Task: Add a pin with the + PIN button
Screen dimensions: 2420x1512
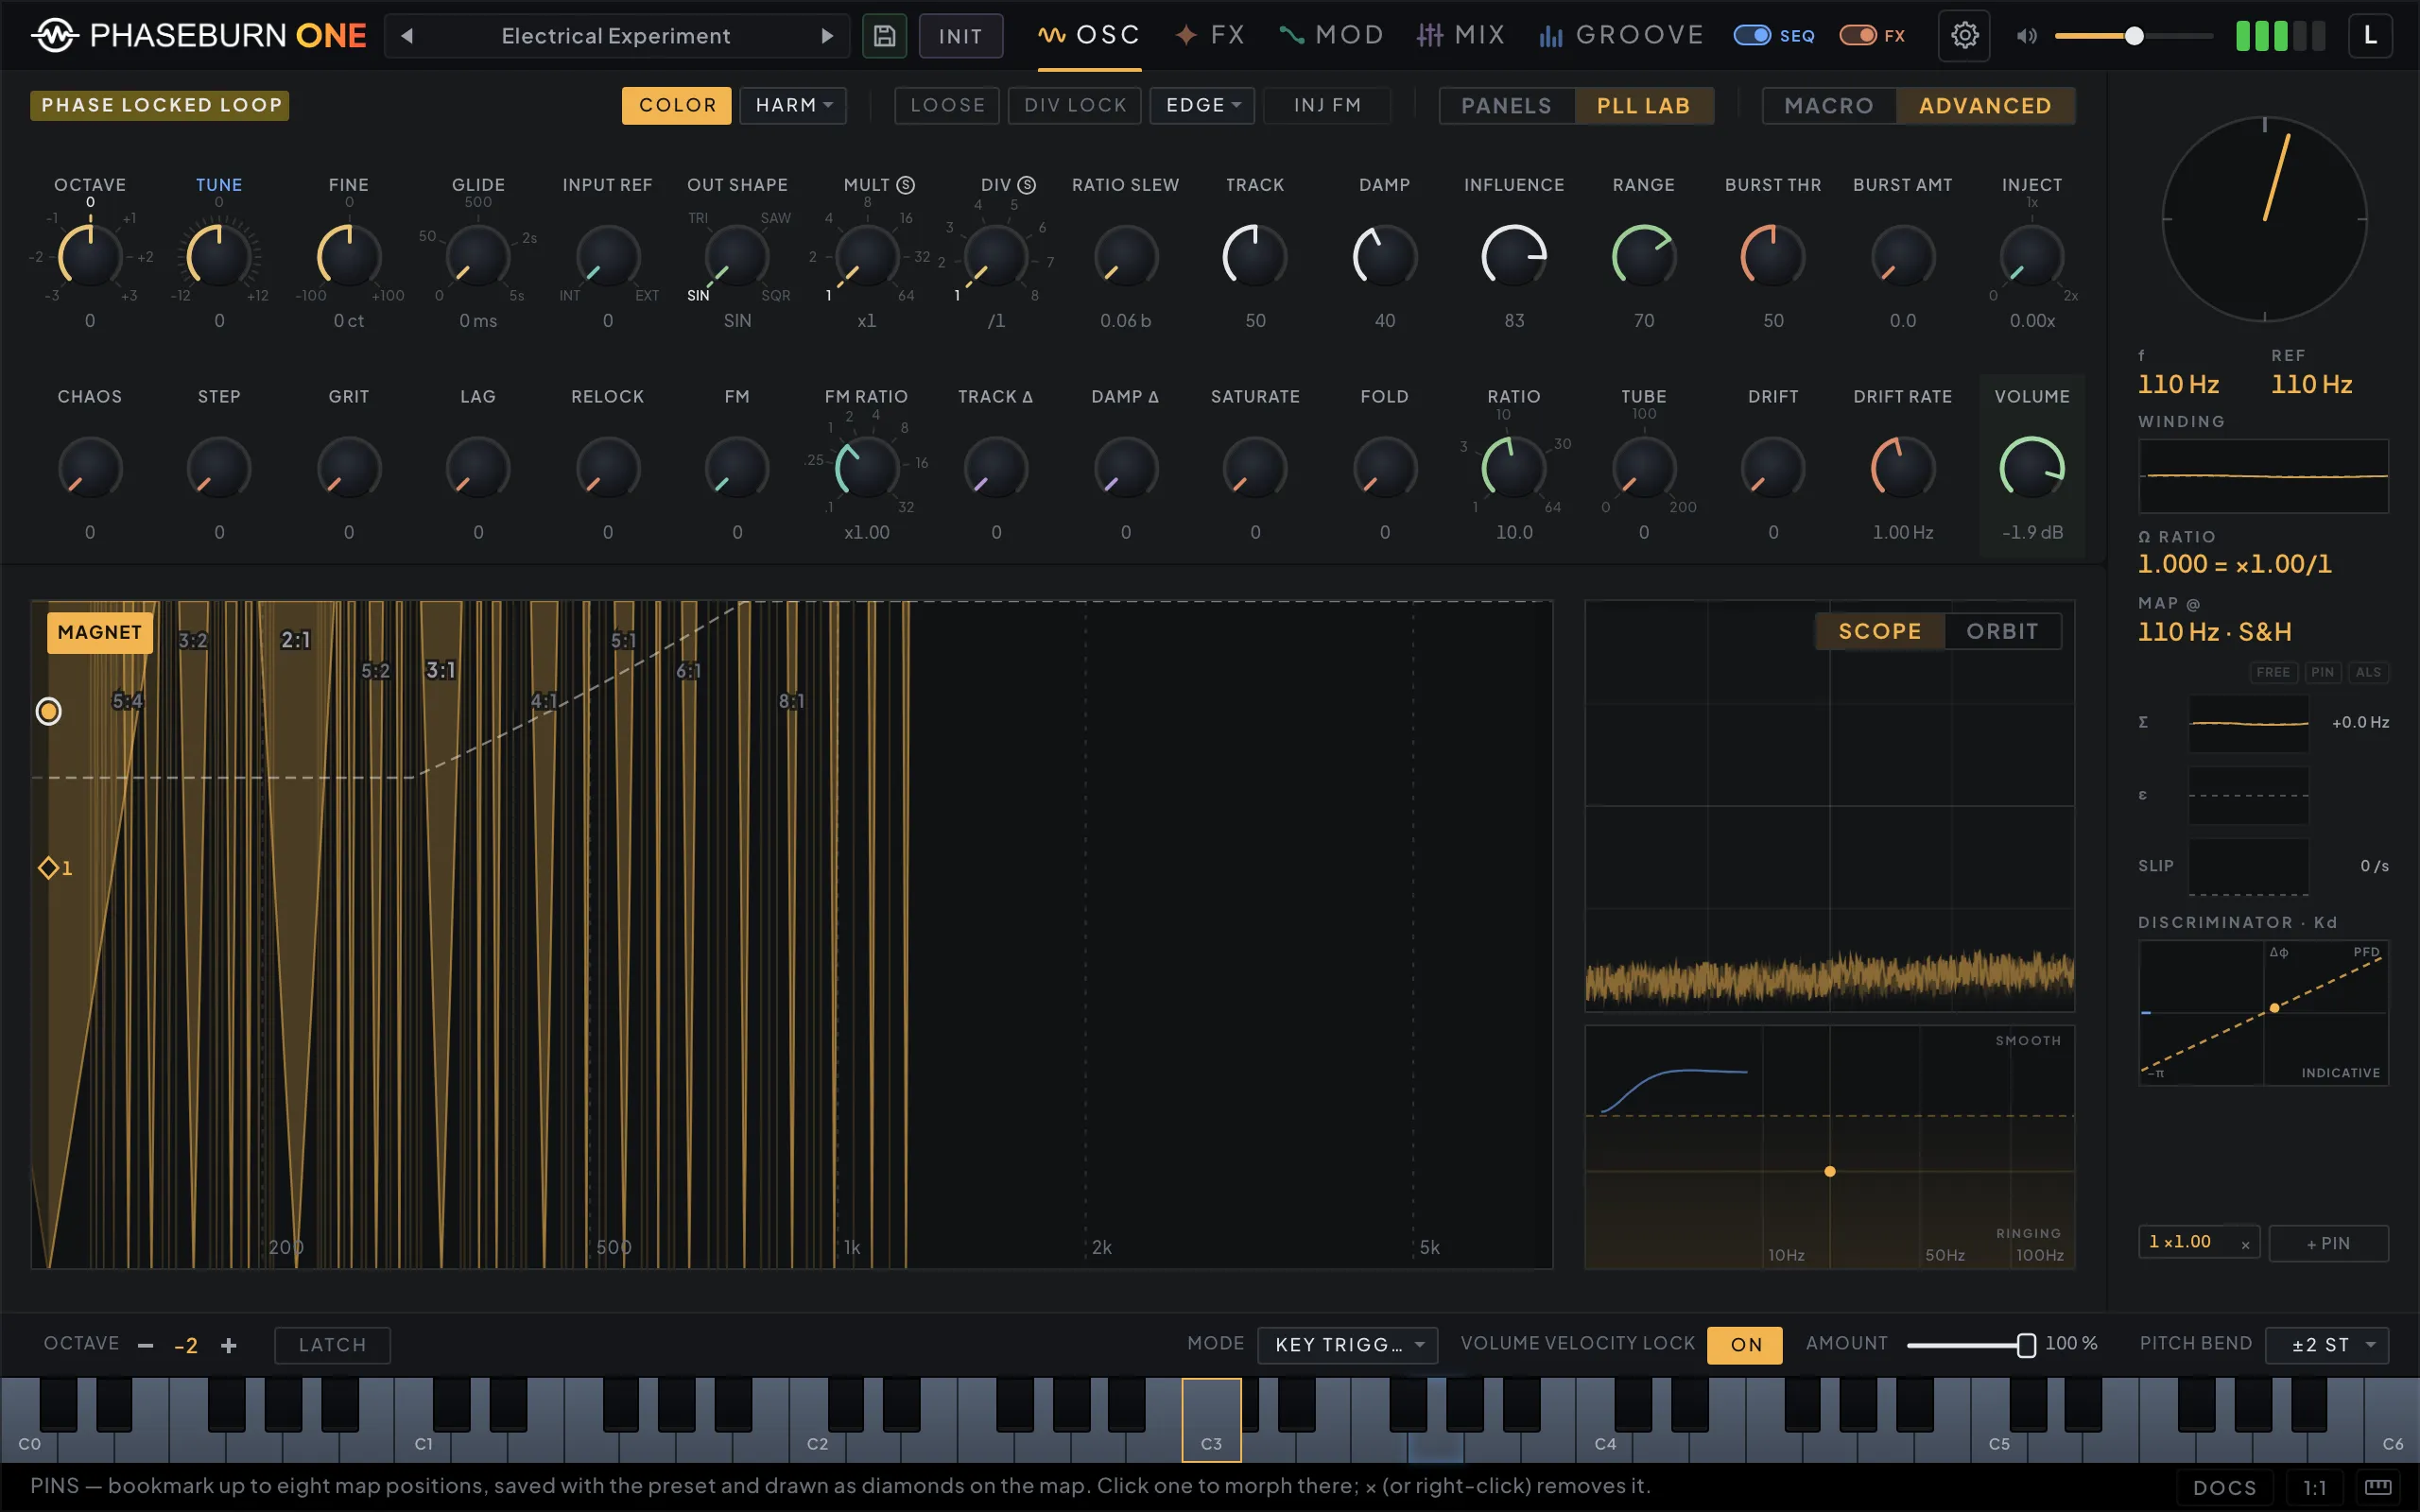Action: click(x=2328, y=1244)
